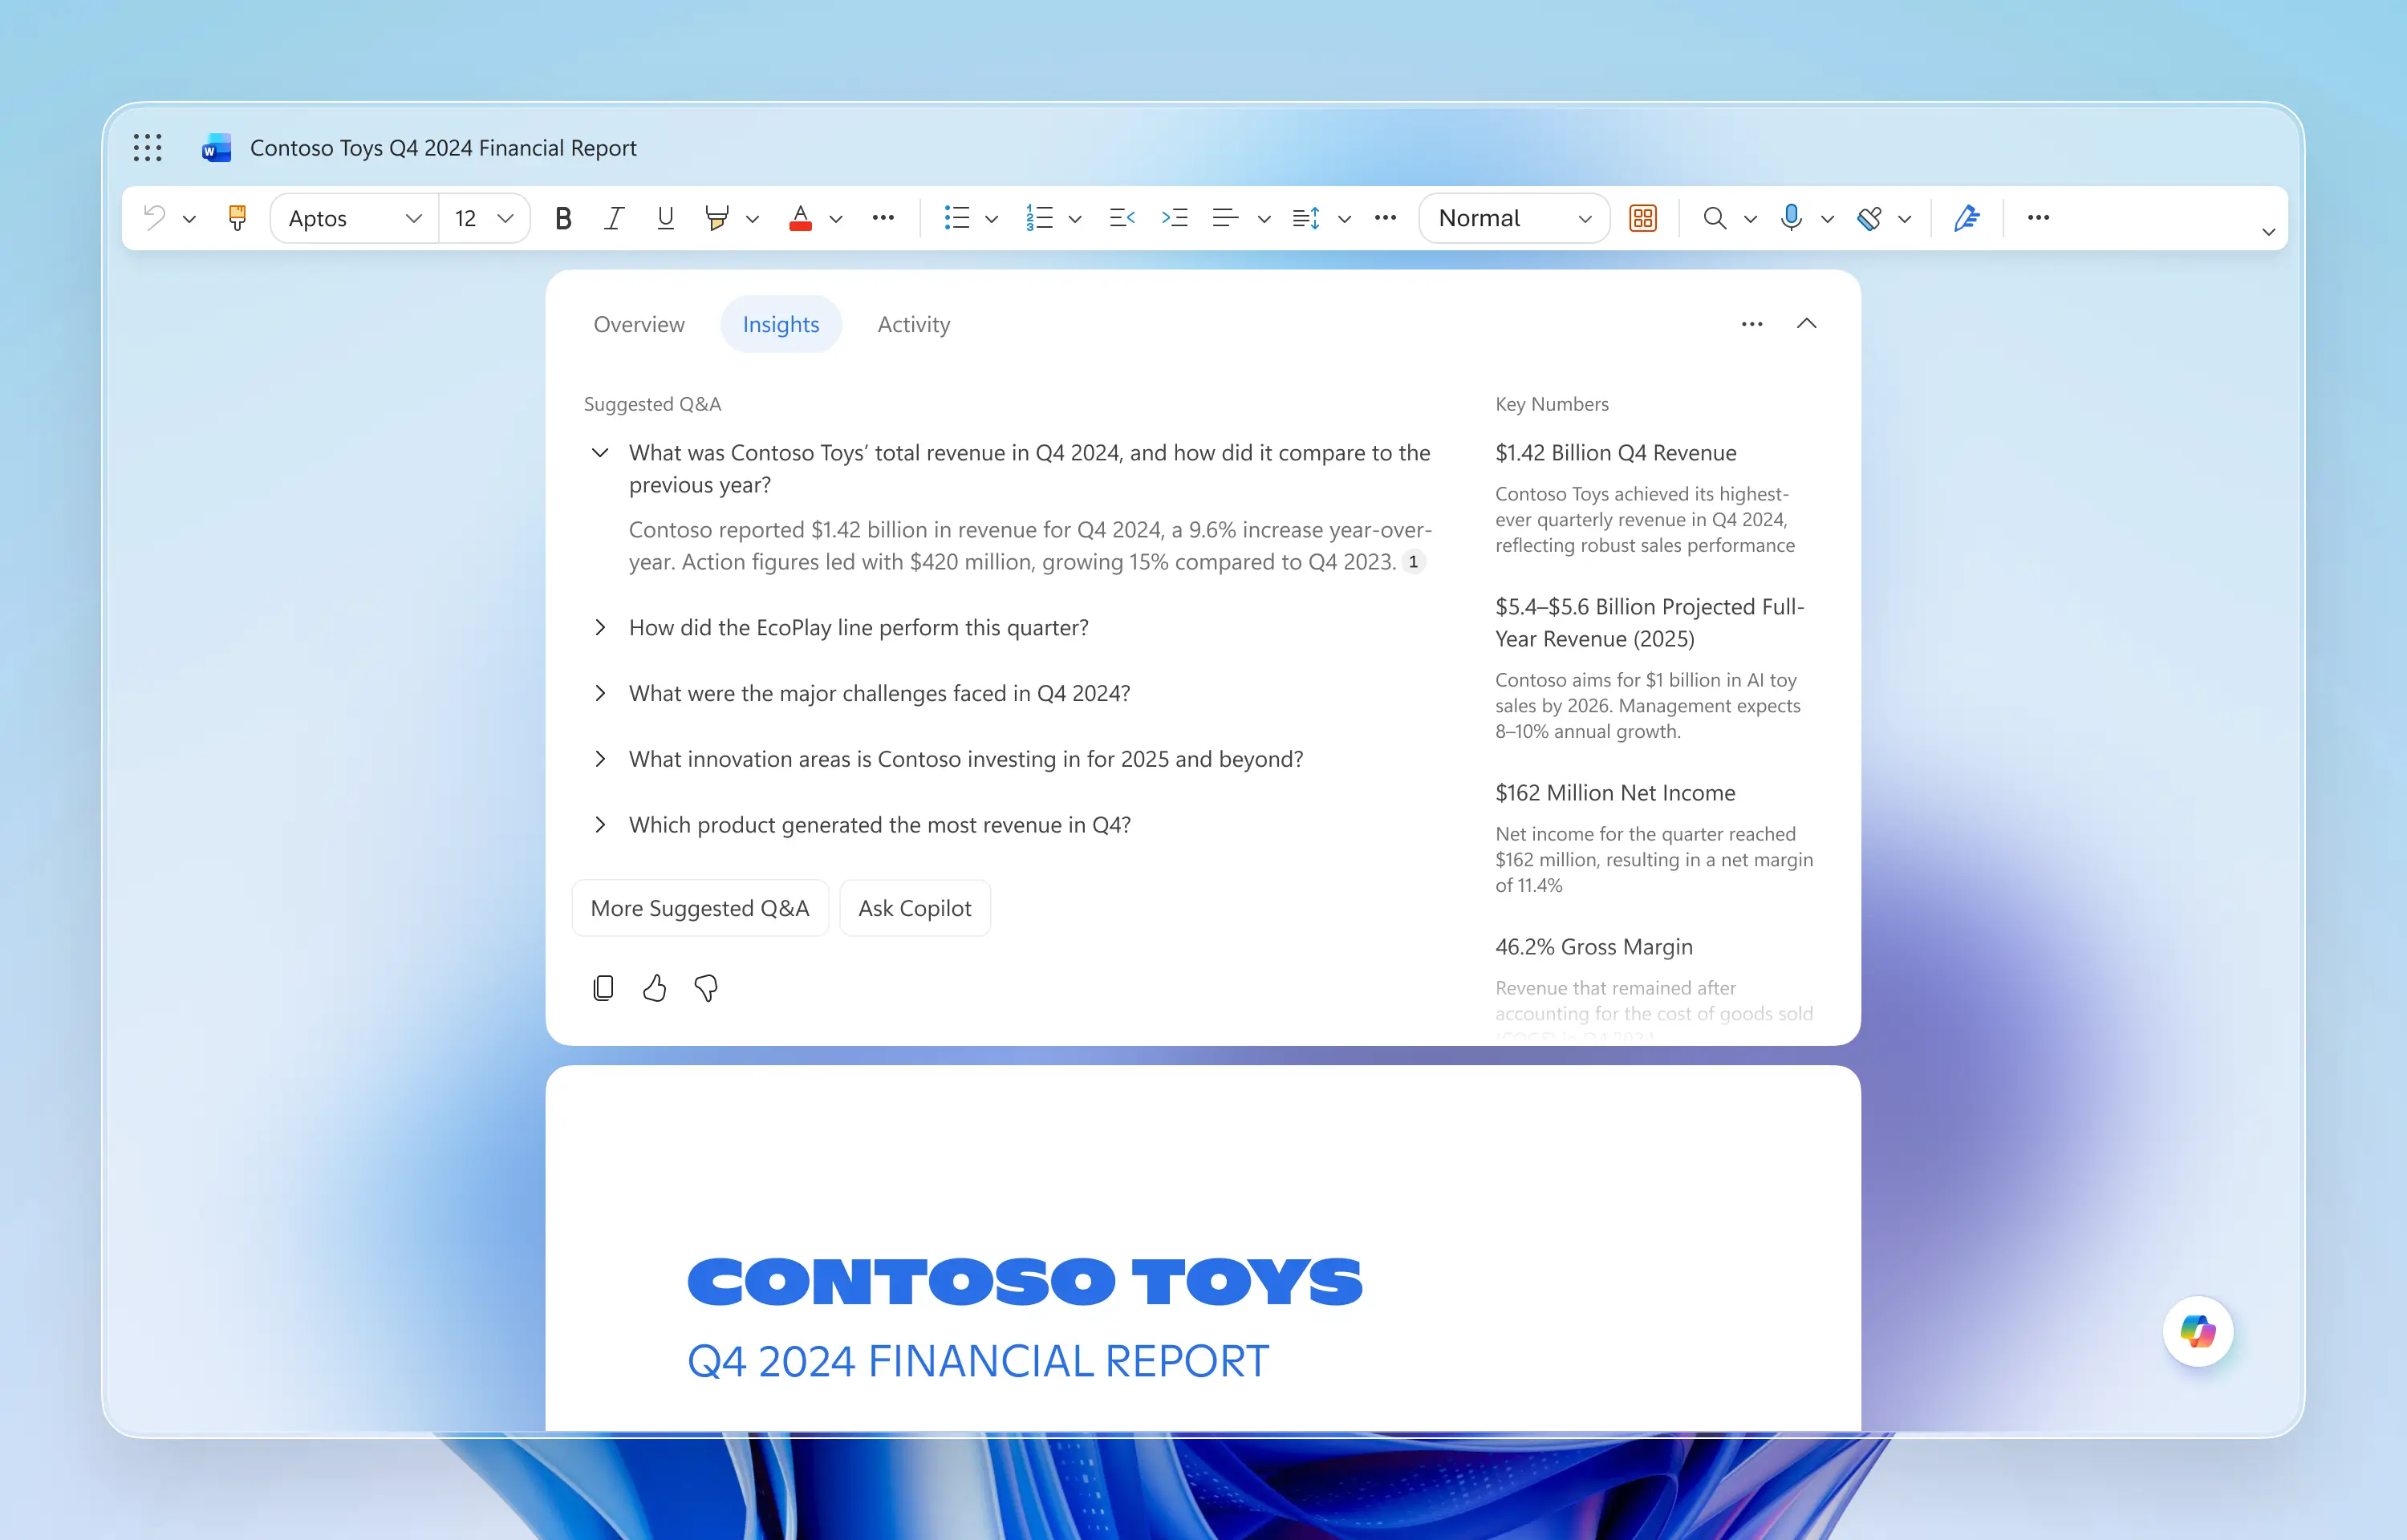The height and width of the screenshot is (1540, 2407).
Task: Open the floating Copilot button
Action: [2197, 1331]
